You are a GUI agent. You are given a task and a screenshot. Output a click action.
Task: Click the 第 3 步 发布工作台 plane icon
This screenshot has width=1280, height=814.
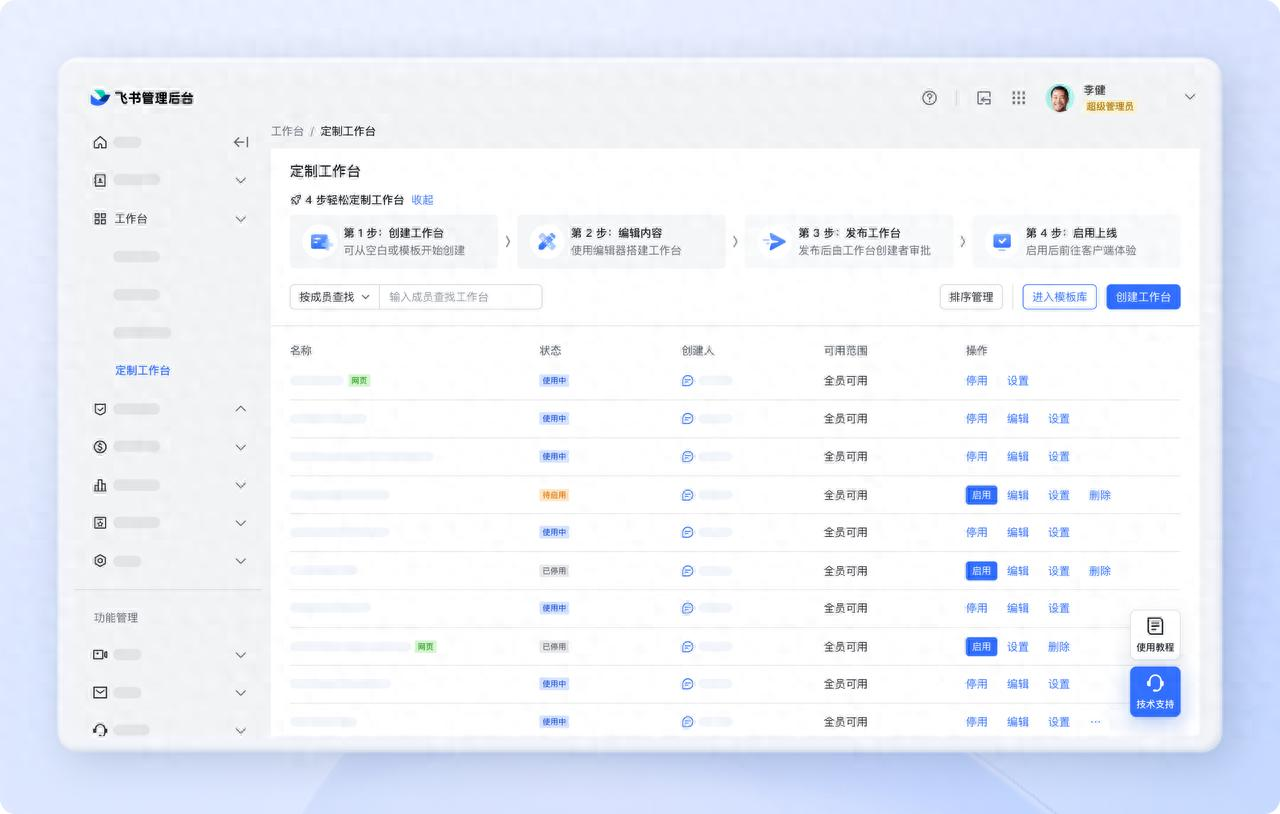pyautogui.click(x=774, y=241)
